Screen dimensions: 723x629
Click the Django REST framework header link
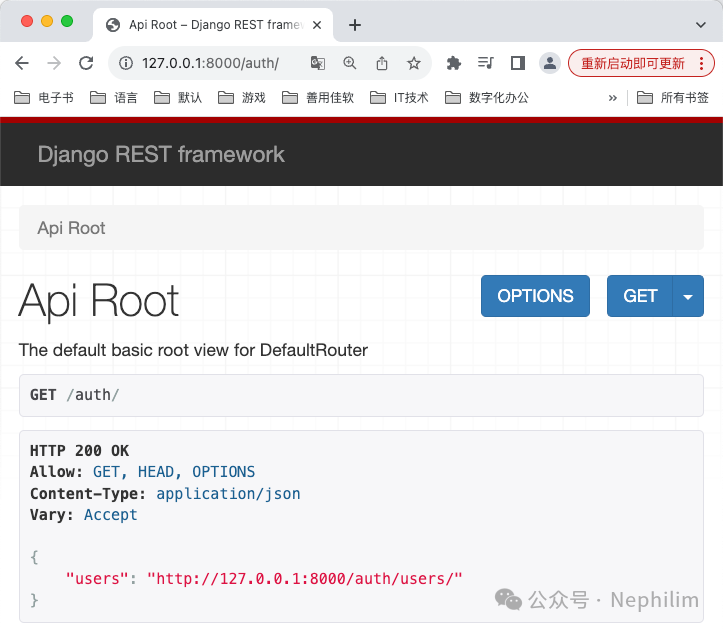click(x=161, y=154)
